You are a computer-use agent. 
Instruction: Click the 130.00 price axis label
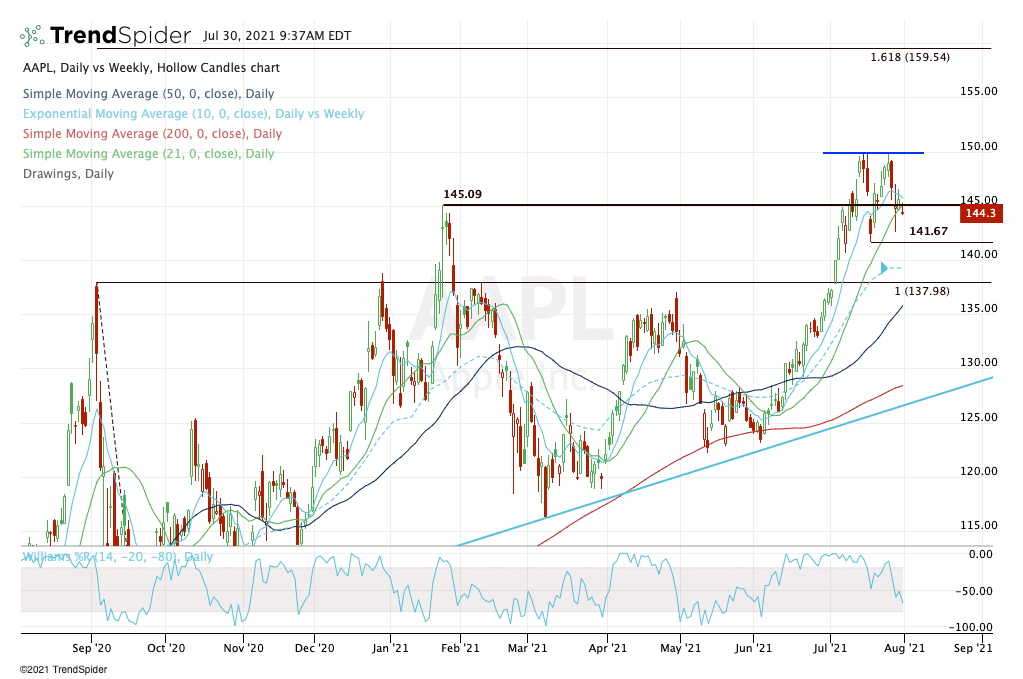coord(978,363)
